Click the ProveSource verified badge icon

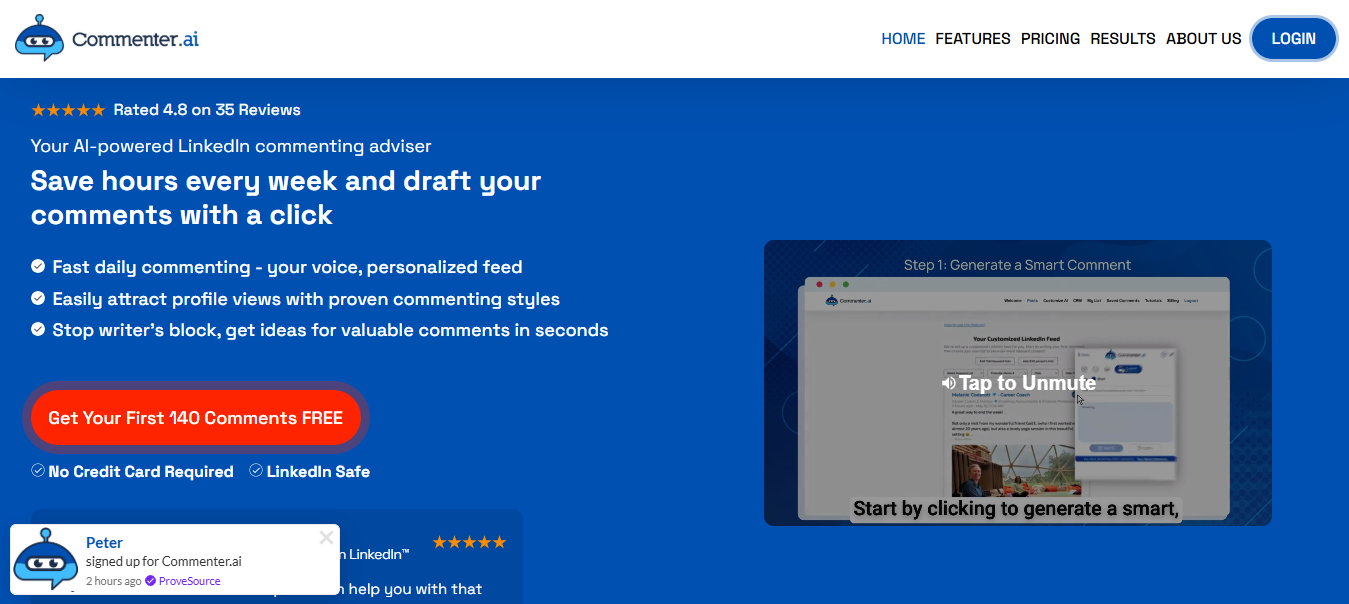[151, 581]
